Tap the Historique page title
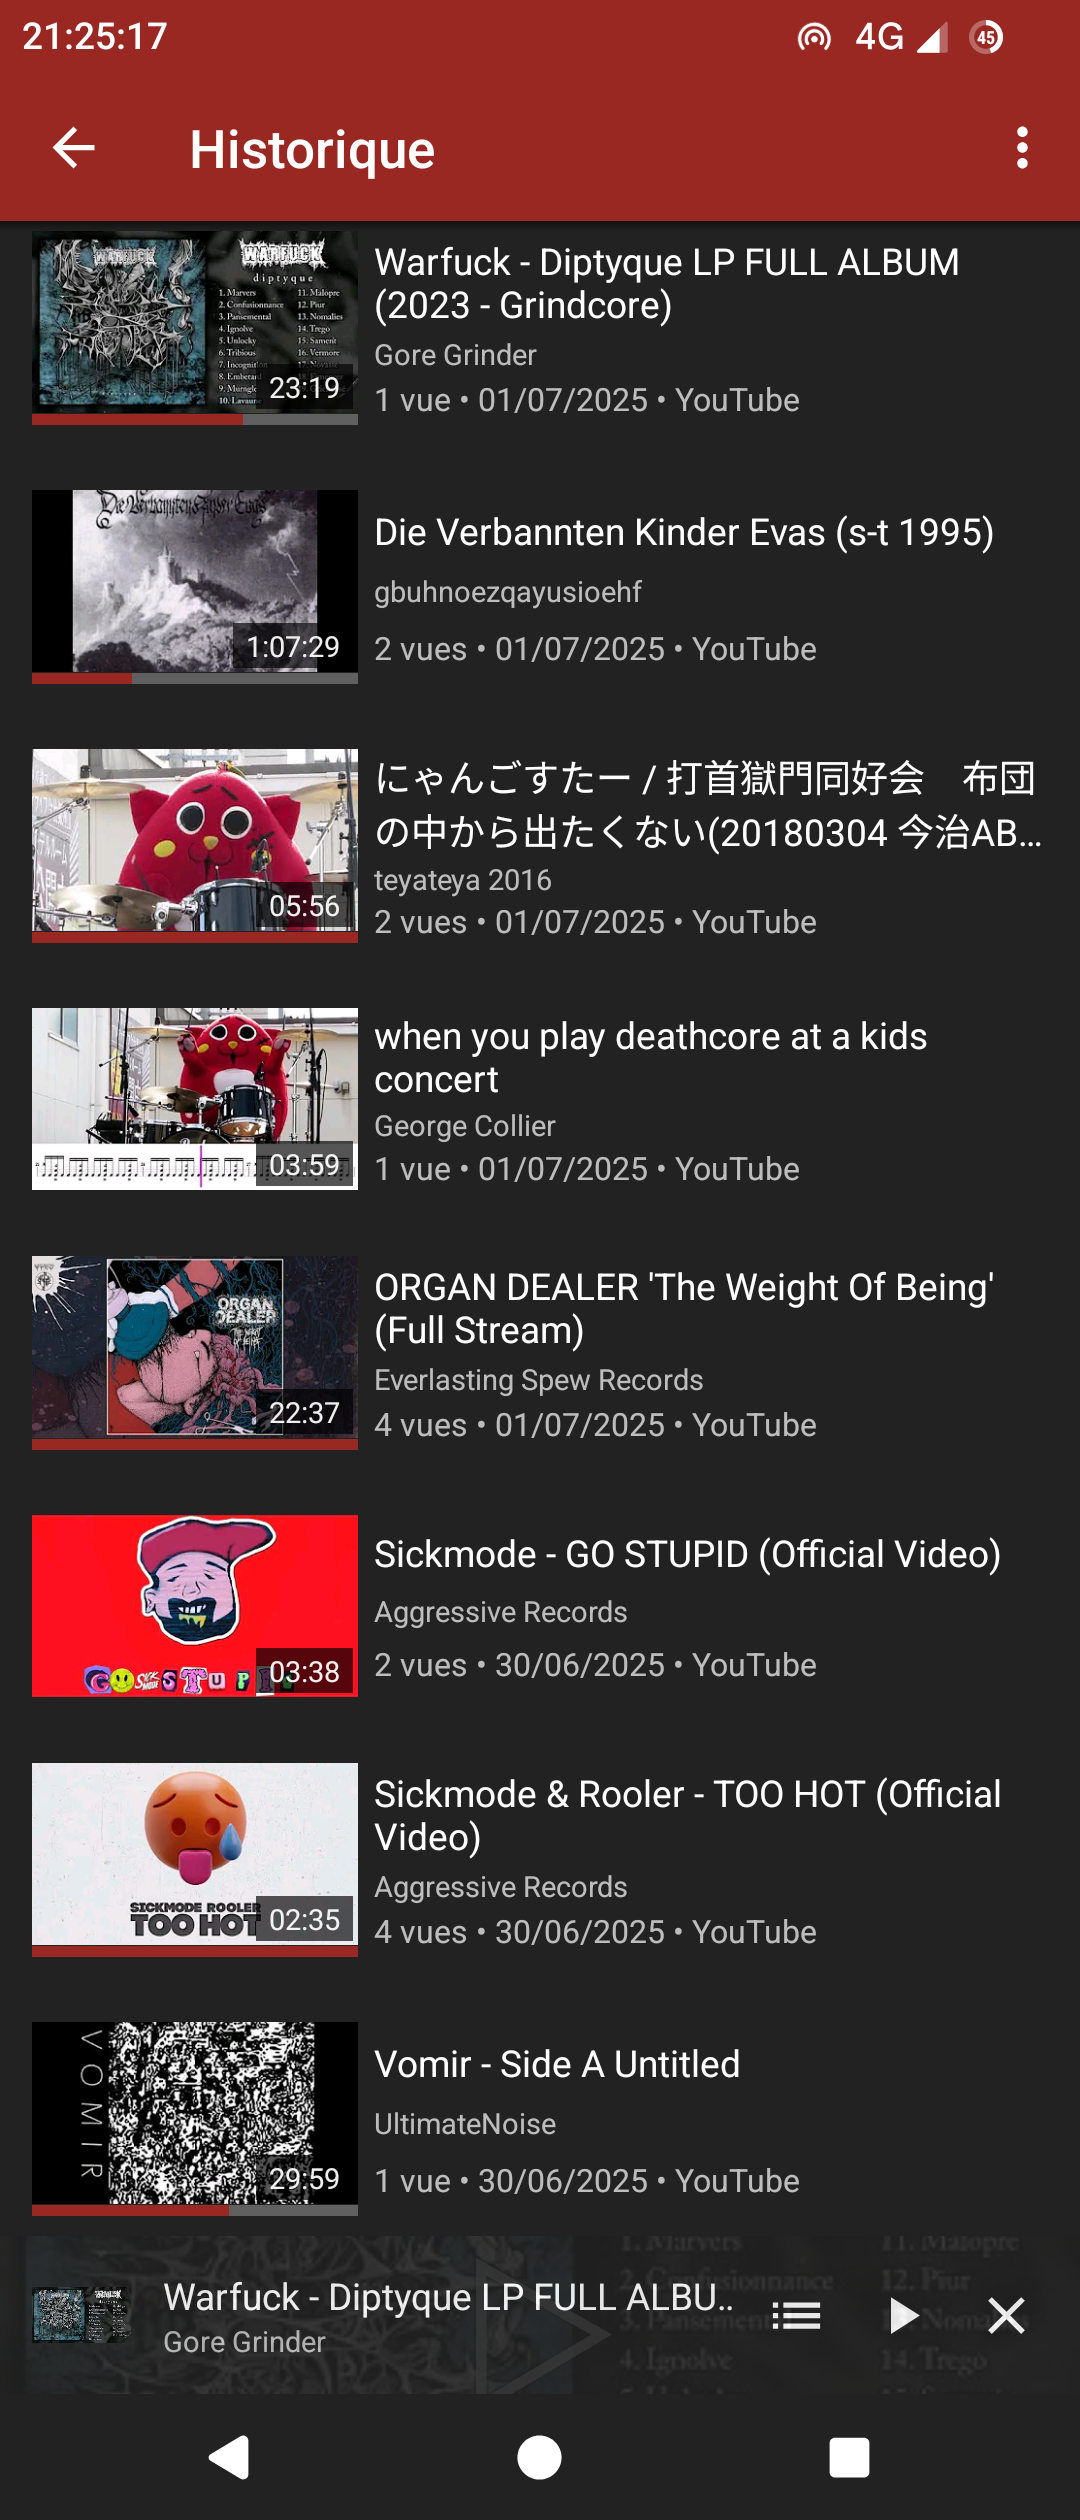Screen dimensions: 1080x2520 coord(312,150)
